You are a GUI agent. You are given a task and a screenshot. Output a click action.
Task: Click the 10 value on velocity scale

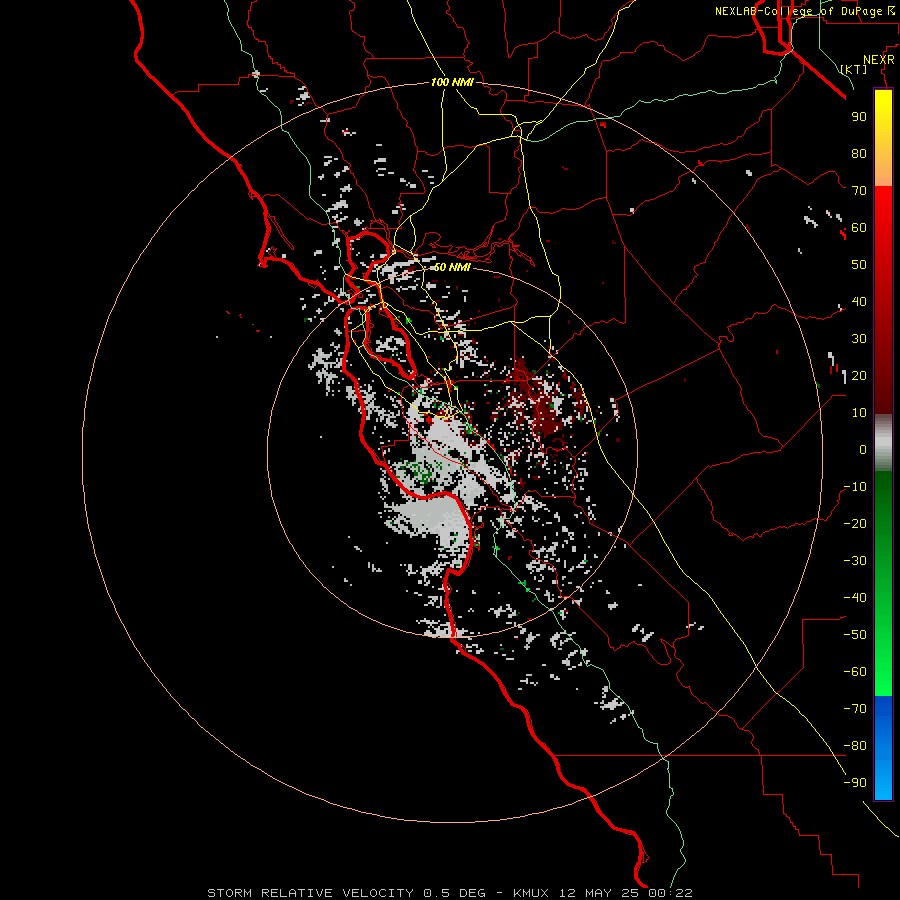[x=859, y=413]
